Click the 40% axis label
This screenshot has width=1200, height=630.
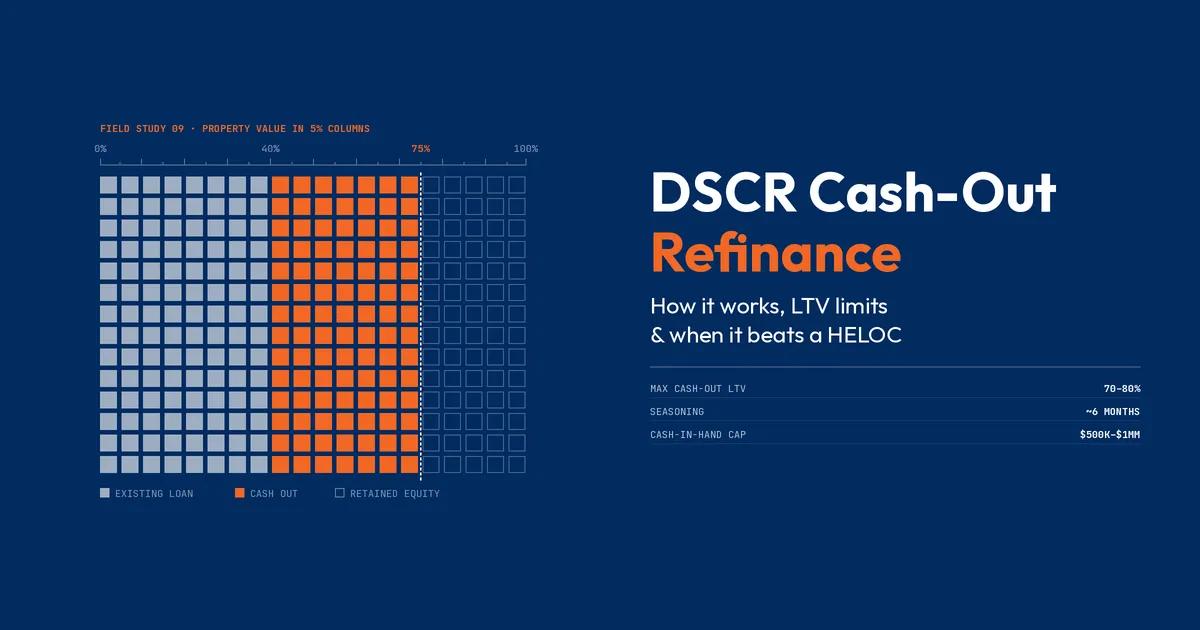pos(271,149)
